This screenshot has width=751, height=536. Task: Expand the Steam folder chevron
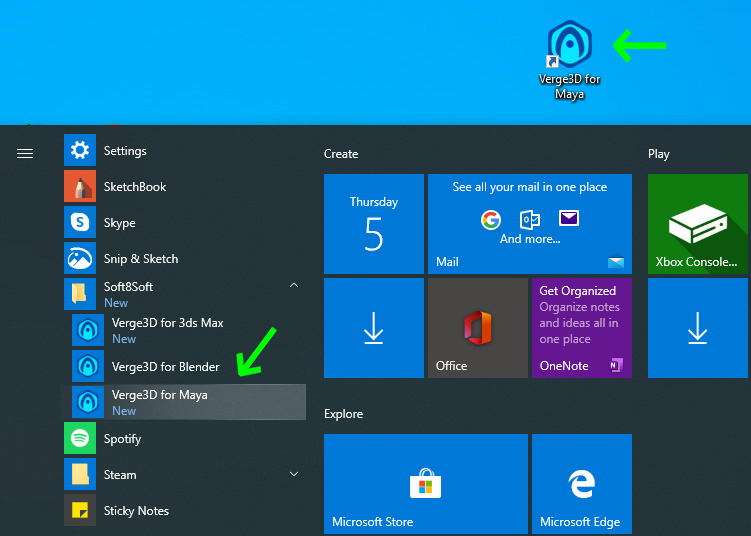(294, 474)
